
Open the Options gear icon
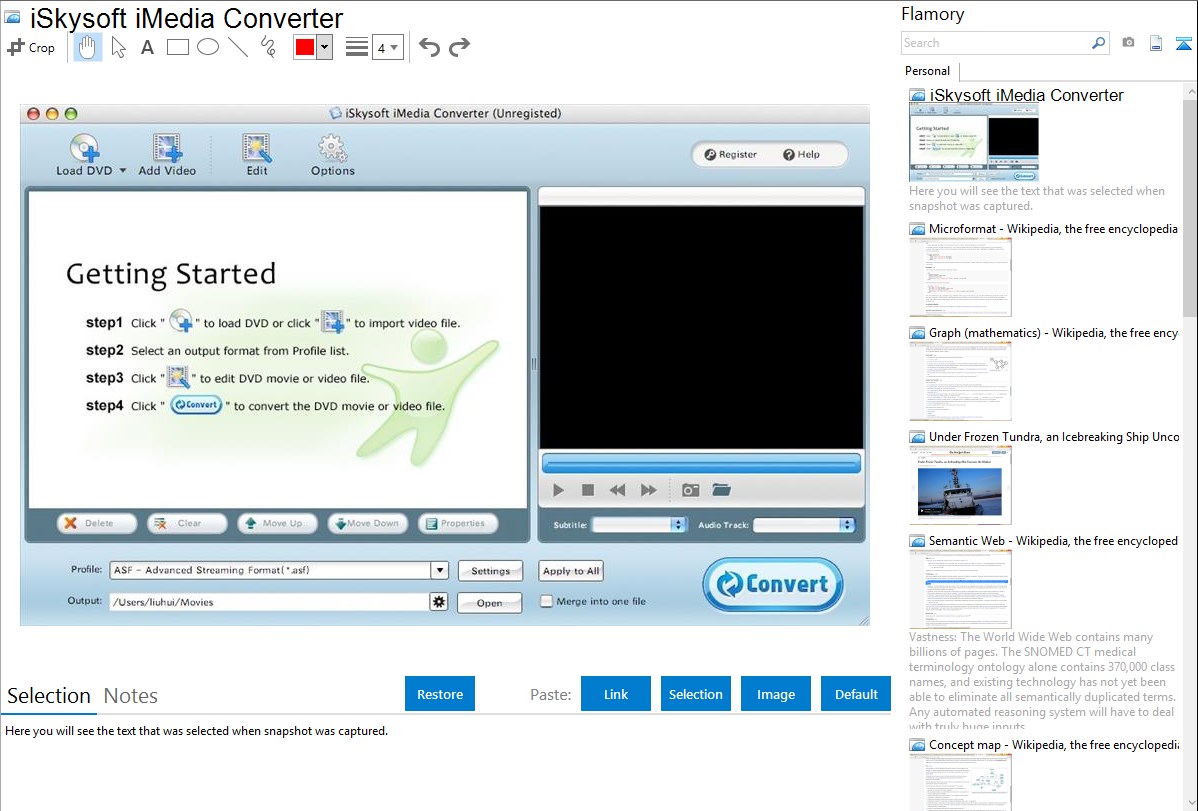(x=332, y=148)
